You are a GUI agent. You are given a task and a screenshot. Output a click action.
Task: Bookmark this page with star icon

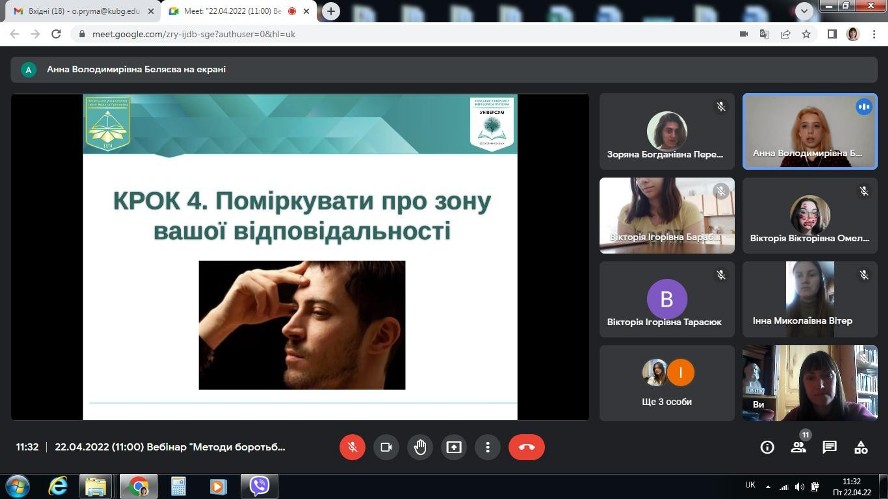806,34
